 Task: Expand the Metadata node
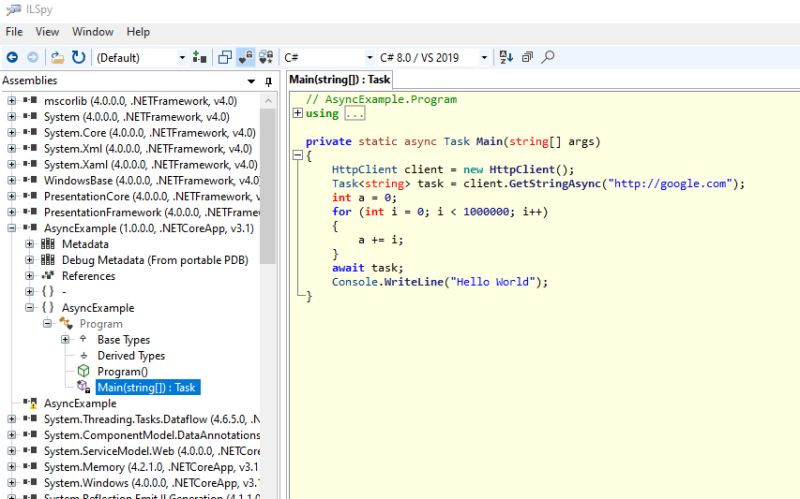tap(30, 244)
